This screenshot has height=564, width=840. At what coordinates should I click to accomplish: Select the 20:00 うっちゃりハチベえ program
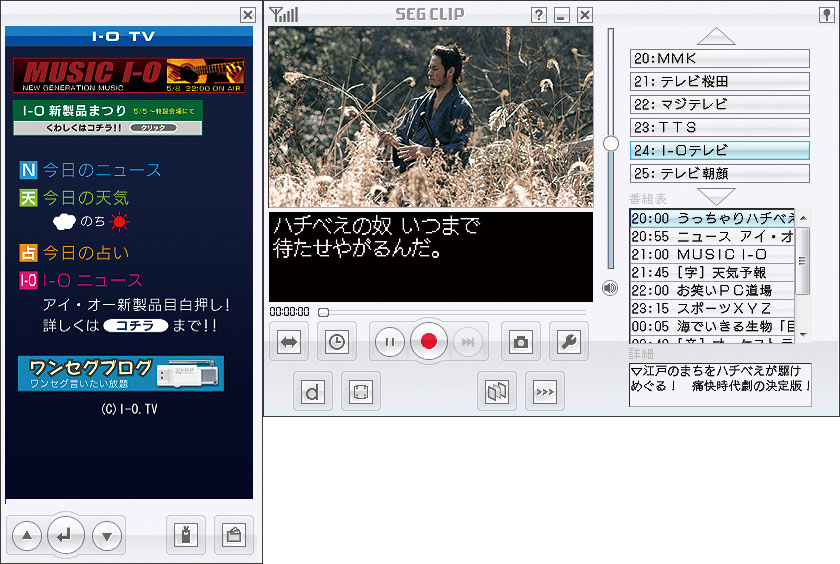click(712, 219)
